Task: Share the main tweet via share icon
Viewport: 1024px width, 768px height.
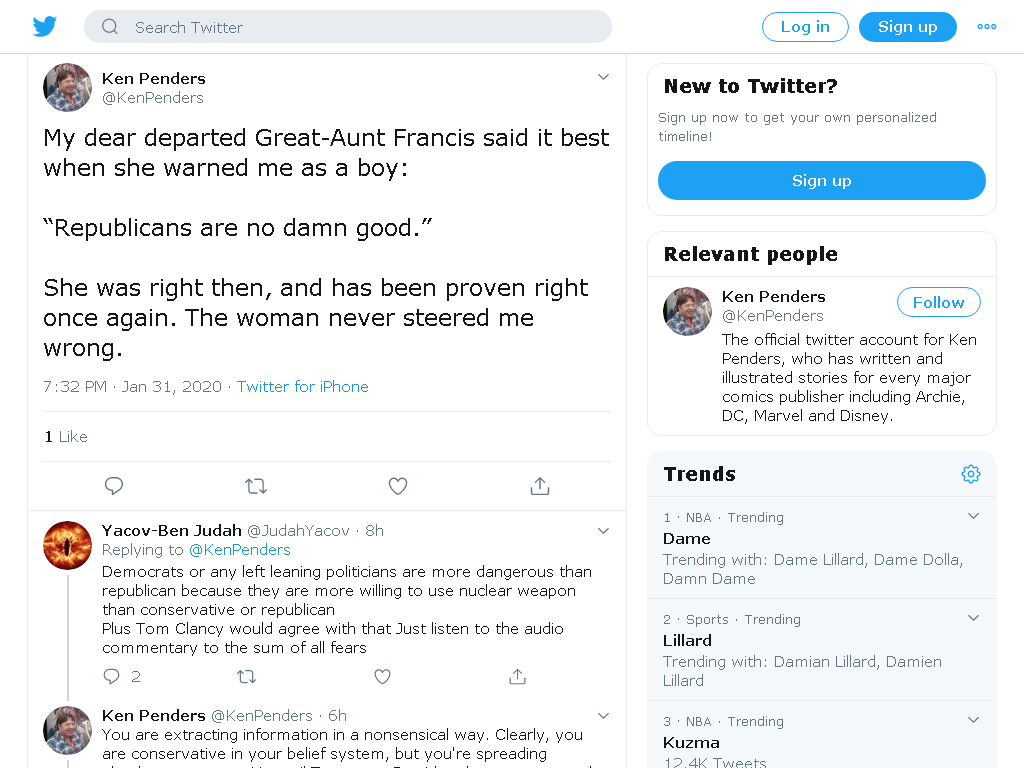Action: click(x=540, y=486)
